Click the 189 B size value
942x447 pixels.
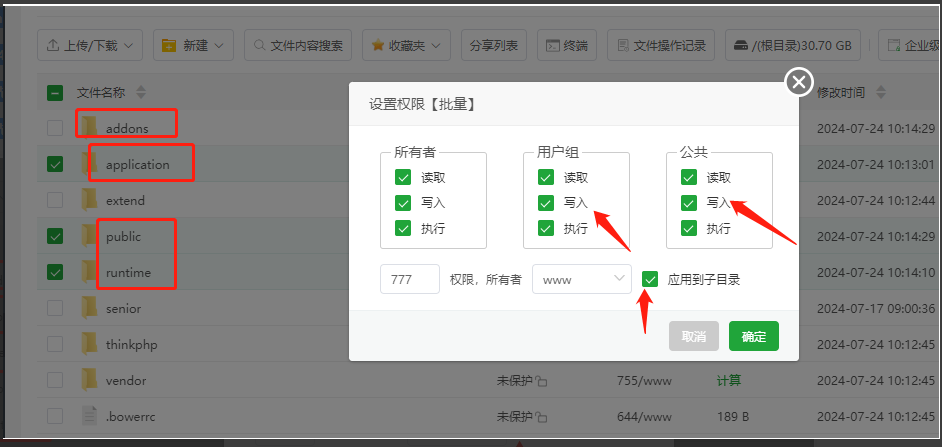[x=733, y=416]
